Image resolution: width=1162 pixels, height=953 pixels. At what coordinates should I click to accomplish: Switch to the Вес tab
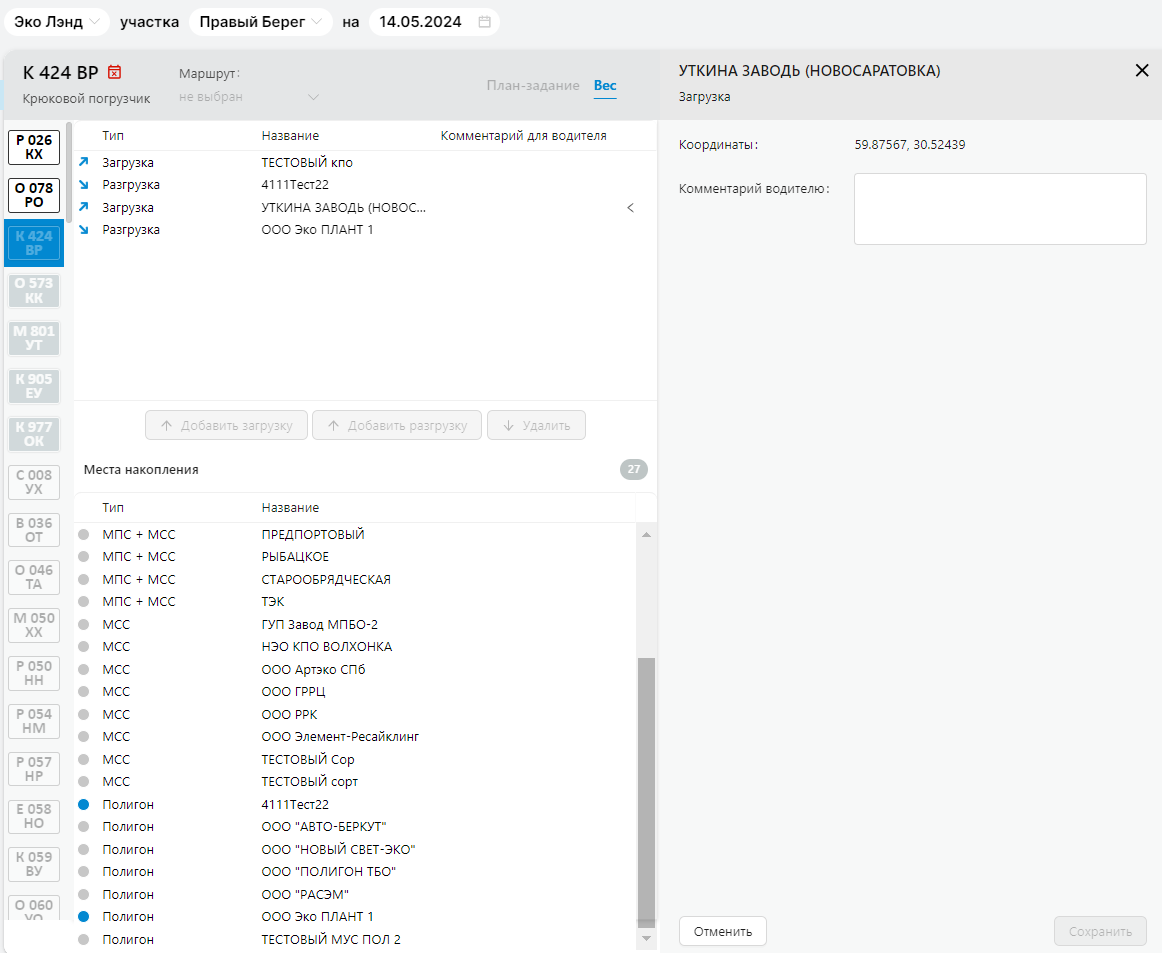605,86
